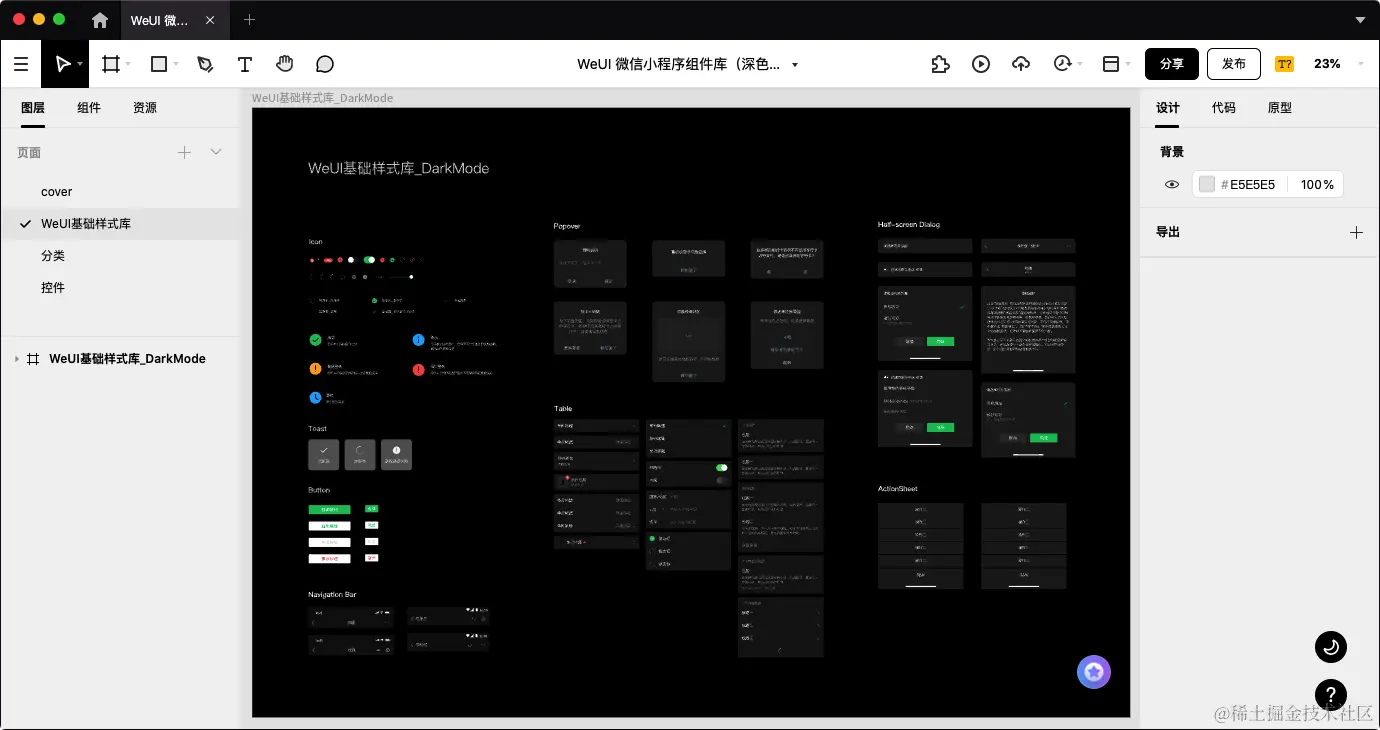Add a new page with plus icon
1380x730 pixels.
[184, 152]
